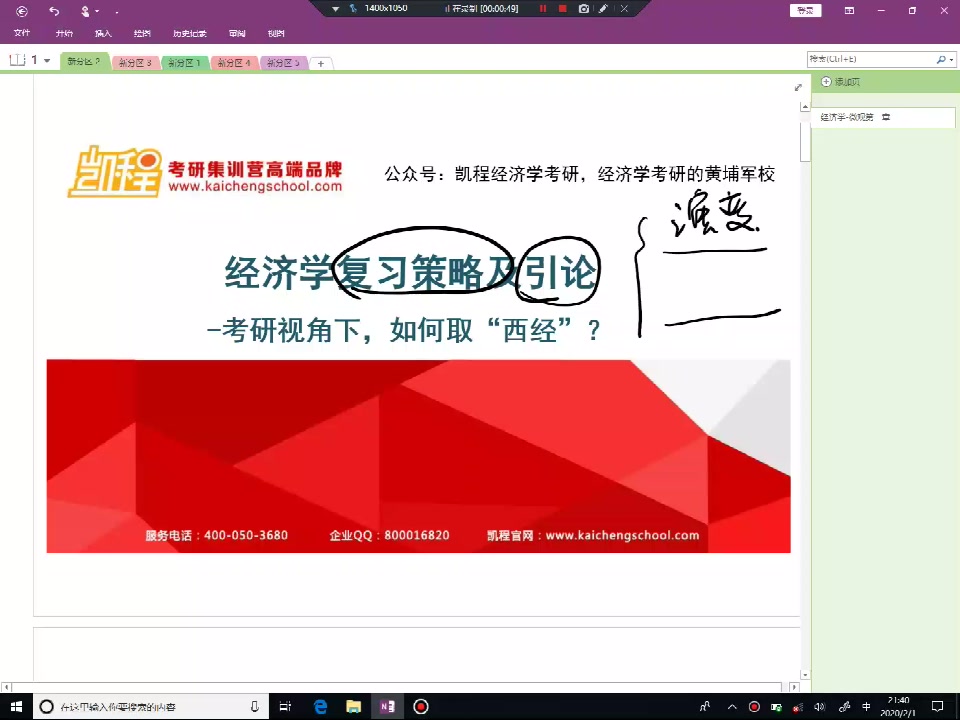Click the + to create a new section
Viewport: 960px width, 720px height.
pos(320,62)
